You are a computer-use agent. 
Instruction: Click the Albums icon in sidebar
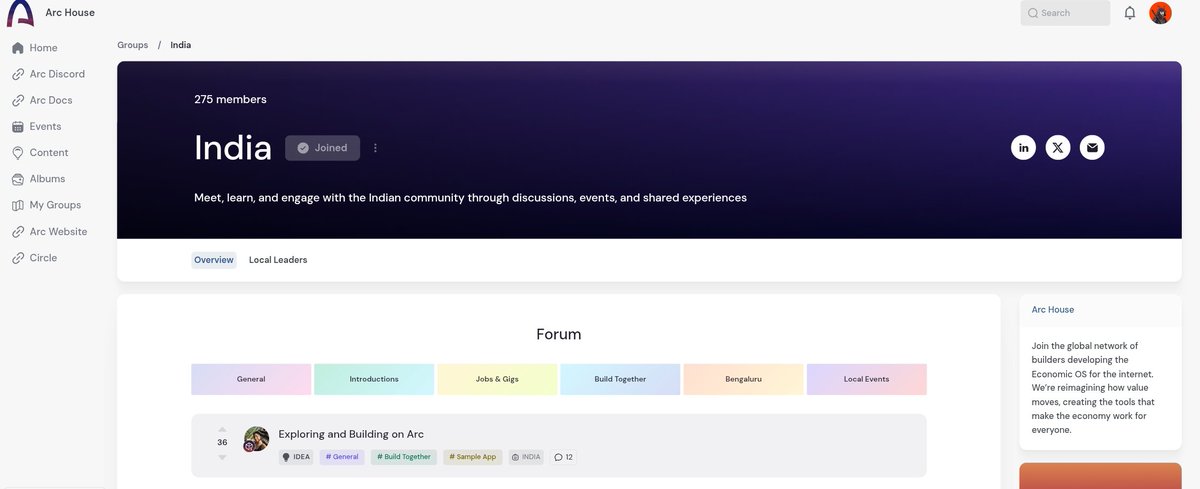point(18,179)
